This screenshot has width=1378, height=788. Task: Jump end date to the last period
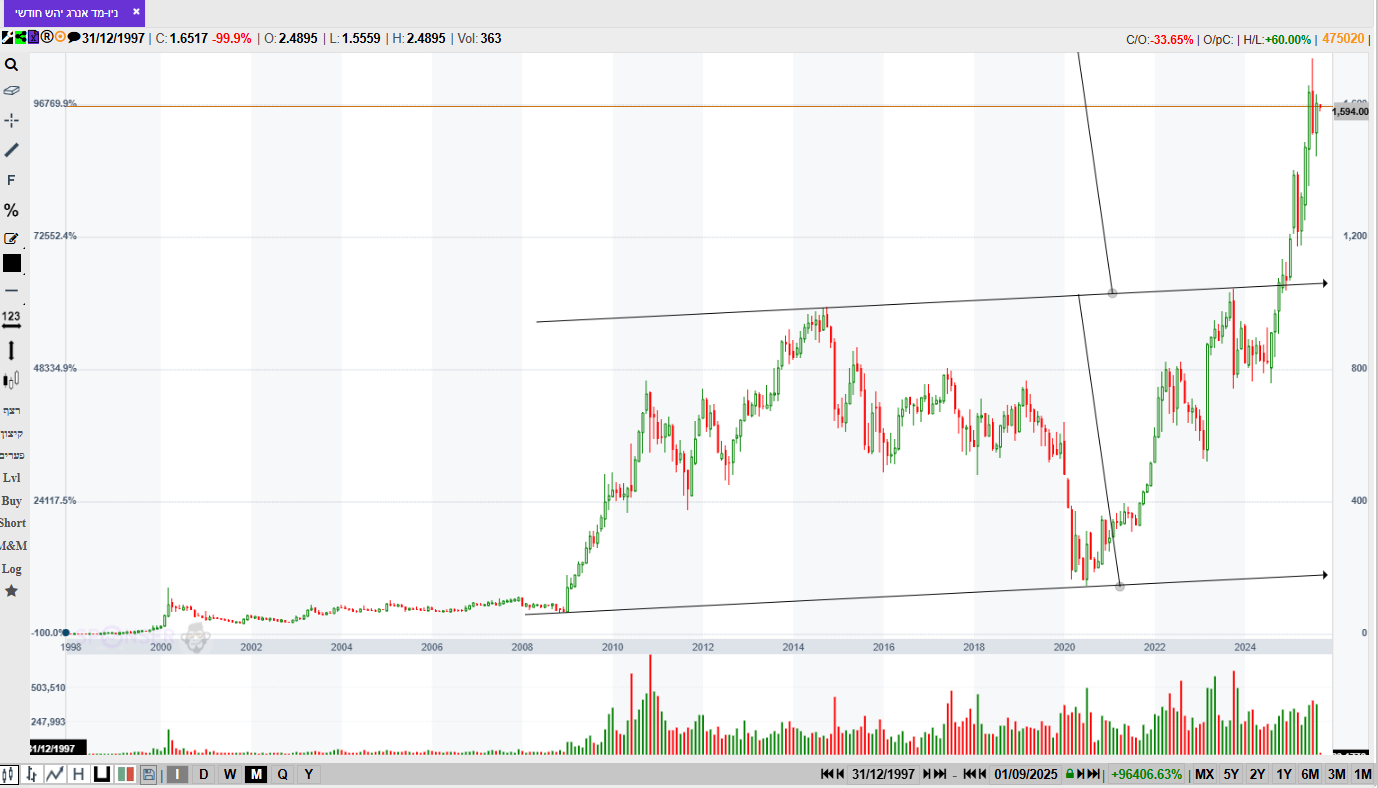pyautogui.click(x=1094, y=774)
